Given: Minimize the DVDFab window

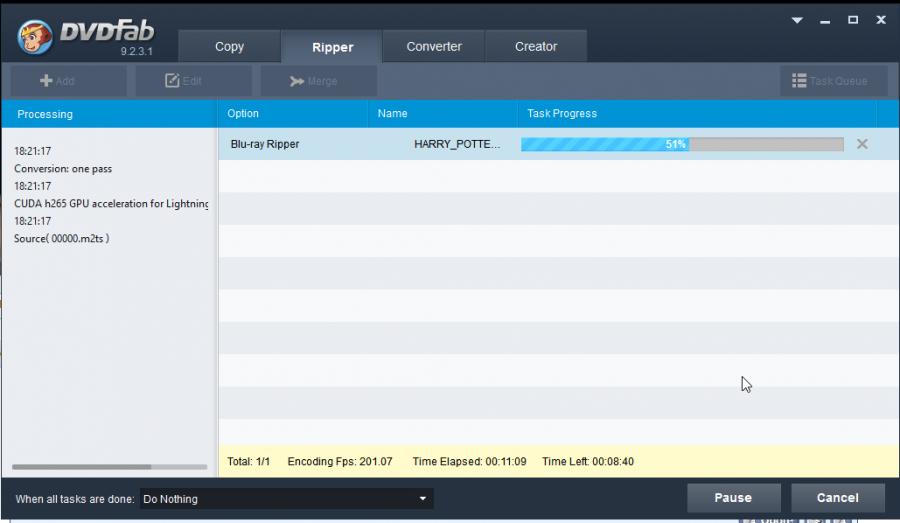Looking at the screenshot, I should pyautogui.click(x=825, y=21).
